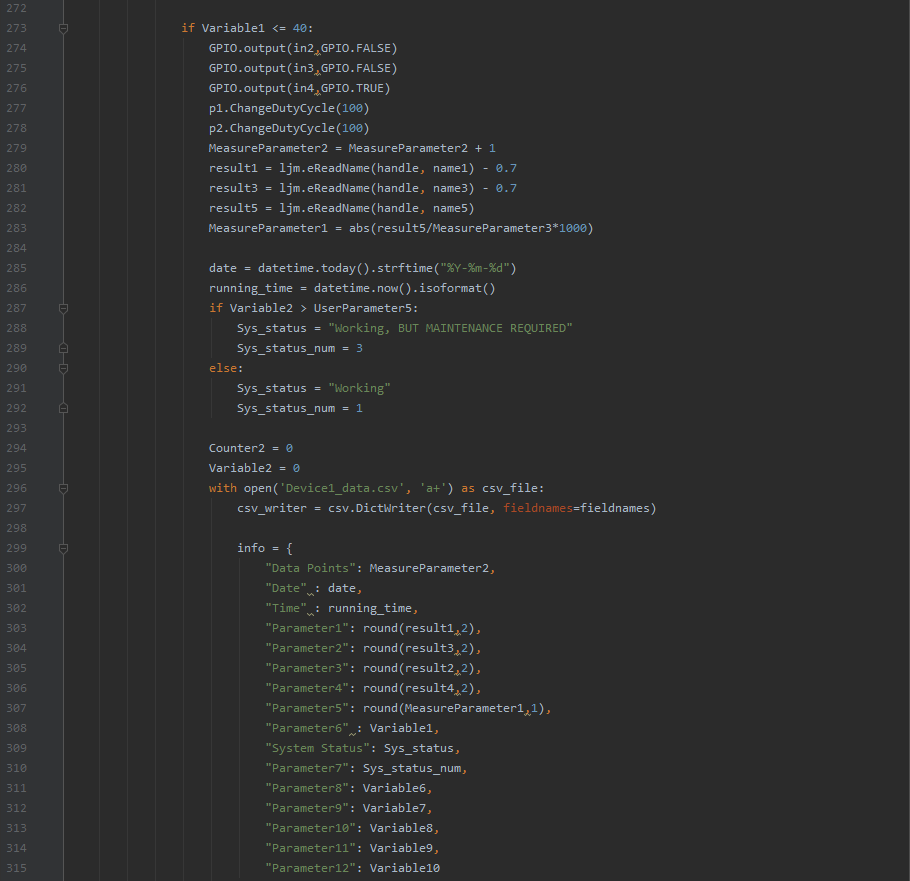
Task: Click the MeasureParameter1 abs() calculation line
Action: (401, 228)
